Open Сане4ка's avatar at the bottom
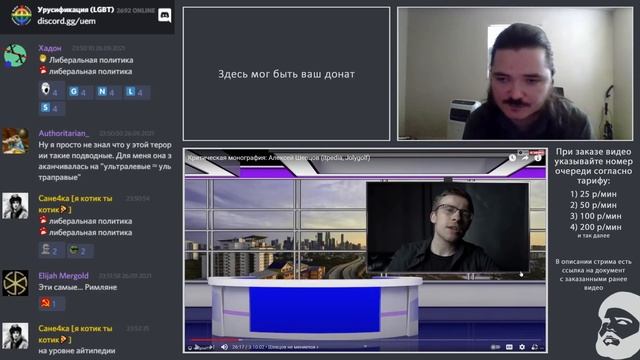This screenshot has height=360, width=640. click(15, 336)
